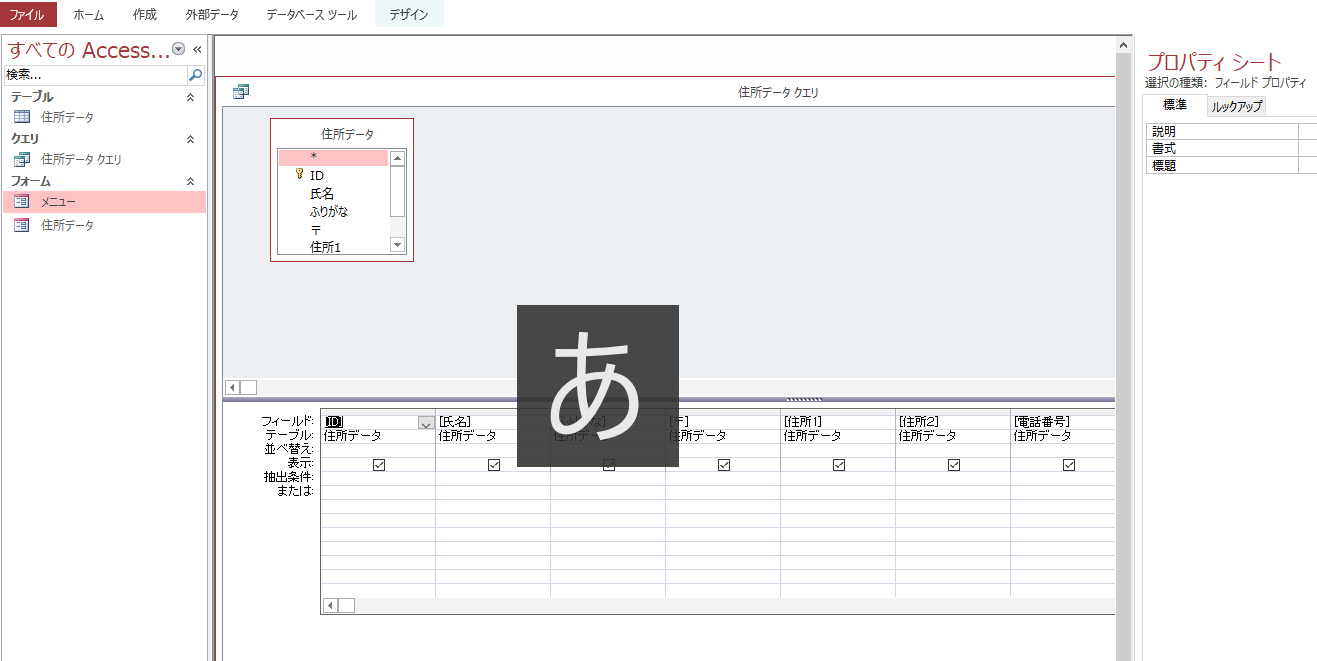Image resolution: width=1317 pixels, height=661 pixels.
Task: Click the メニュー form label
Action: pyautogui.click(x=58, y=202)
